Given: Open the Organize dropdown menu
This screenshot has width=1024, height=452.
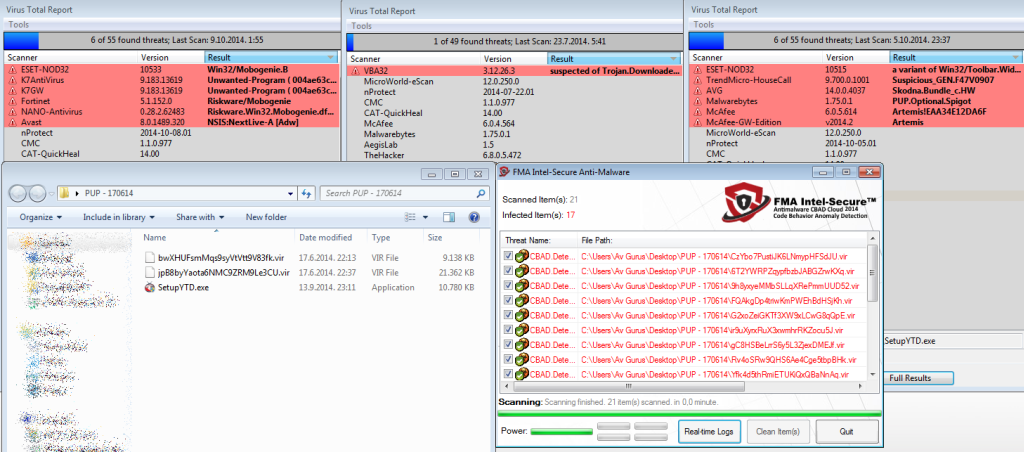Looking at the screenshot, I should [x=40, y=217].
